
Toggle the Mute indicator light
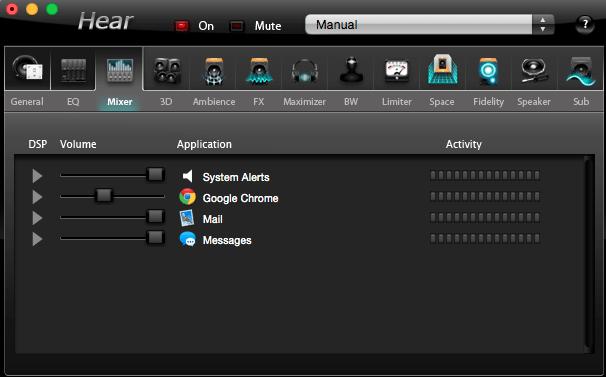click(236, 26)
